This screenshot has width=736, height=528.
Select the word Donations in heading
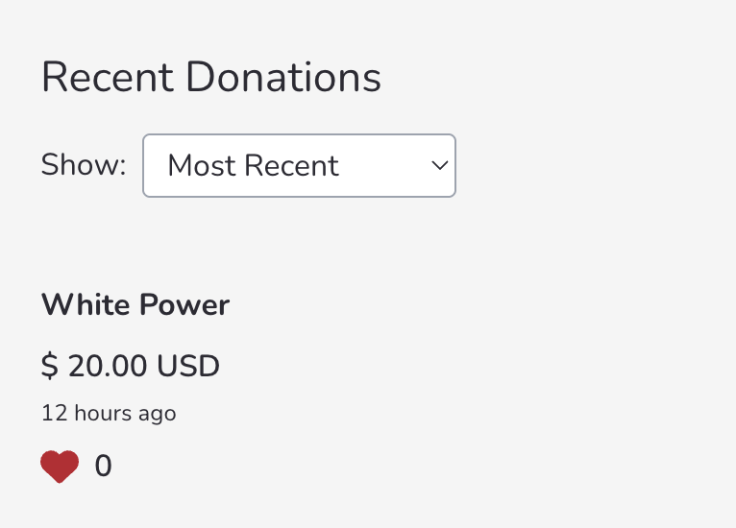pos(284,77)
